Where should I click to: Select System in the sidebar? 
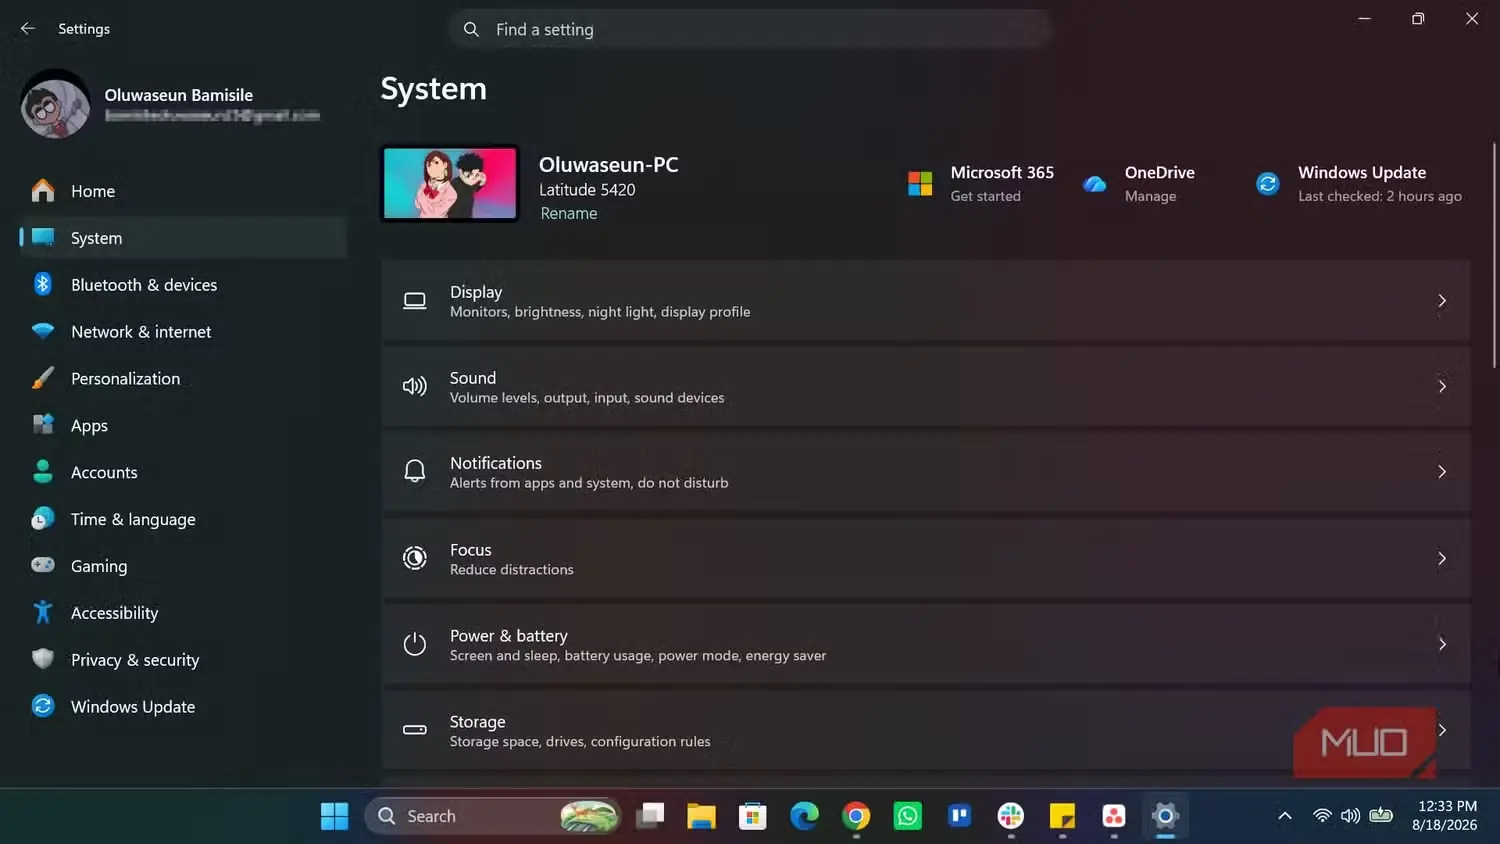pos(183,238)
